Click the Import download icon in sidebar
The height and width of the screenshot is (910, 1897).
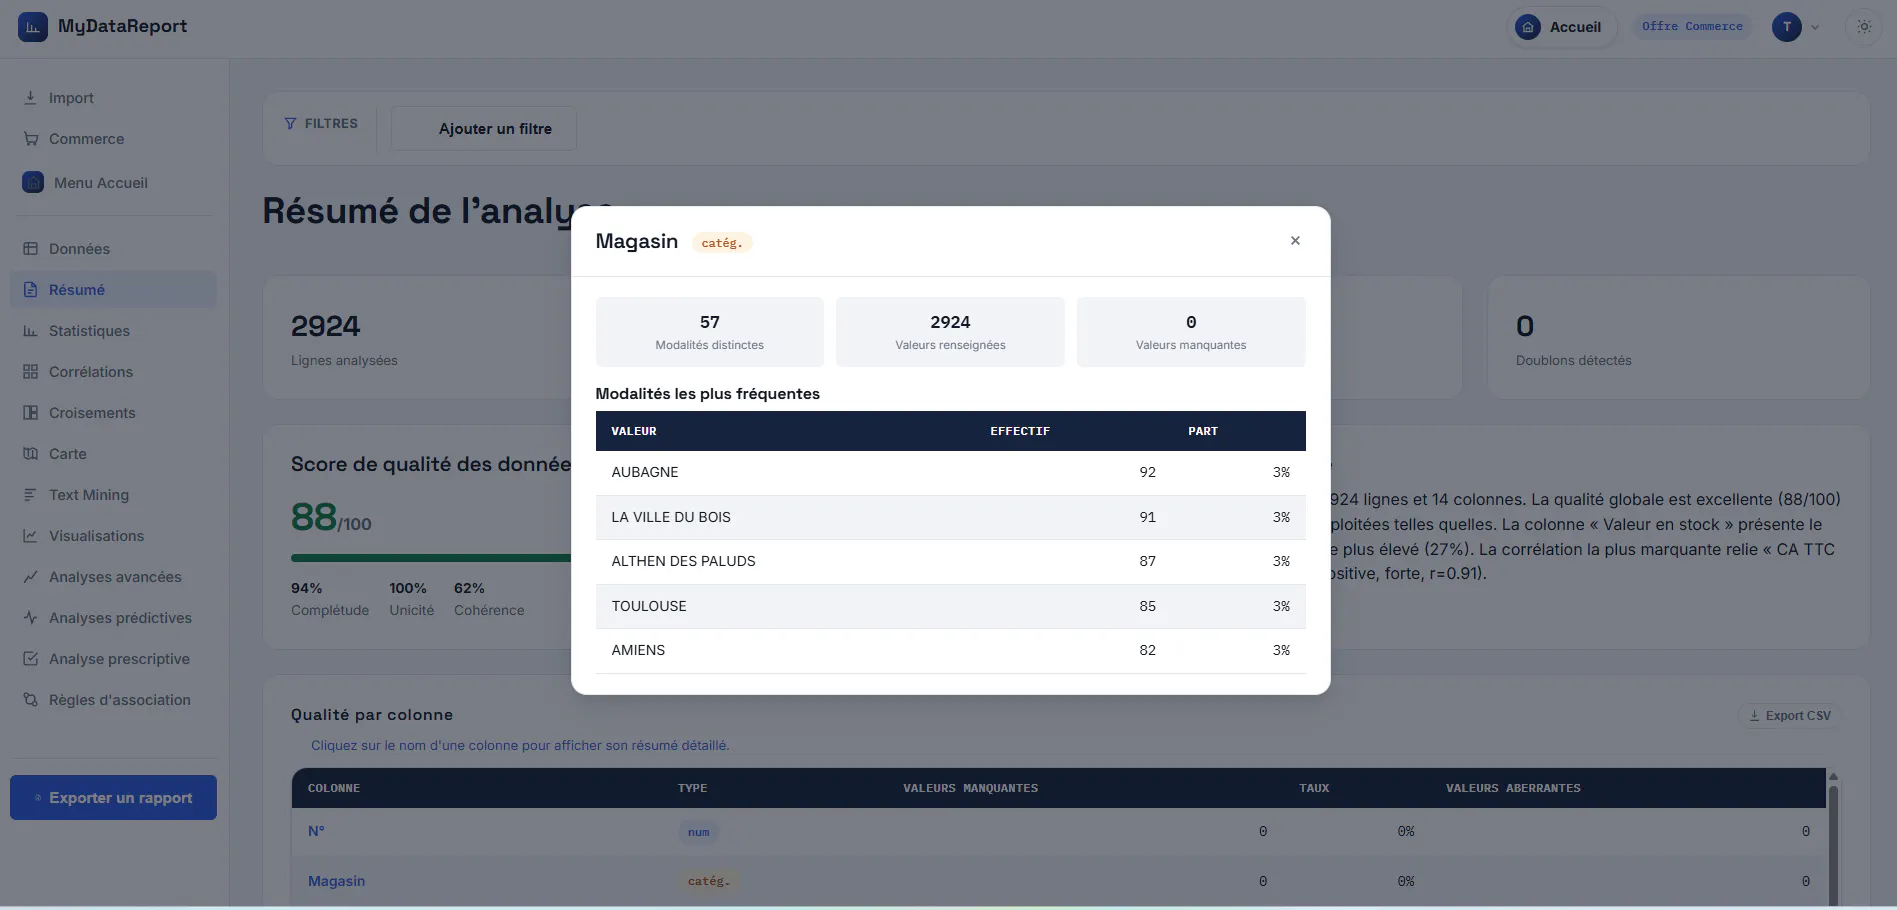coord(30,98)
